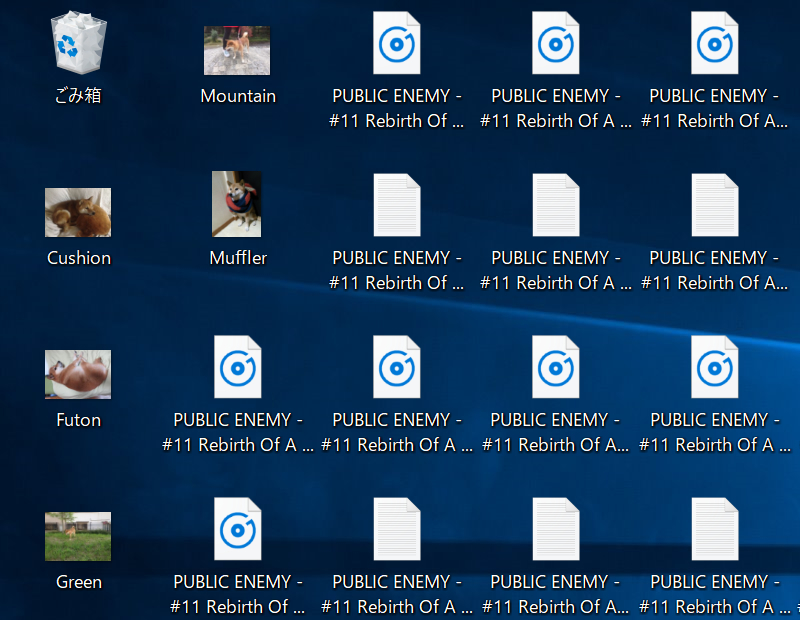Click the filename label under the Mountain icon
This screenshot has height=620, width=800.
(238, 96)
